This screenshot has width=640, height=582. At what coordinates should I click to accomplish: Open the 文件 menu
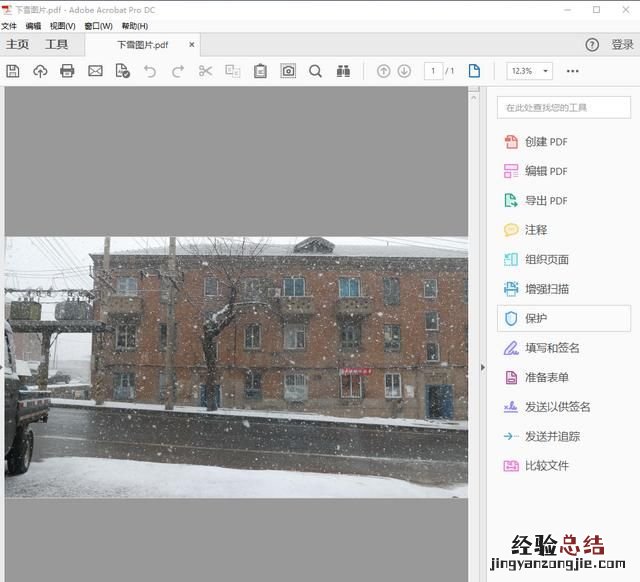click(x=9, y=26)
